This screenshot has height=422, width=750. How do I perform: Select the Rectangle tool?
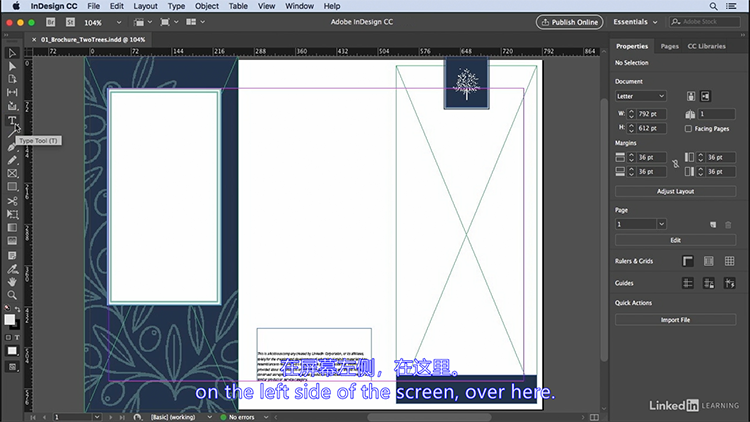12,187
